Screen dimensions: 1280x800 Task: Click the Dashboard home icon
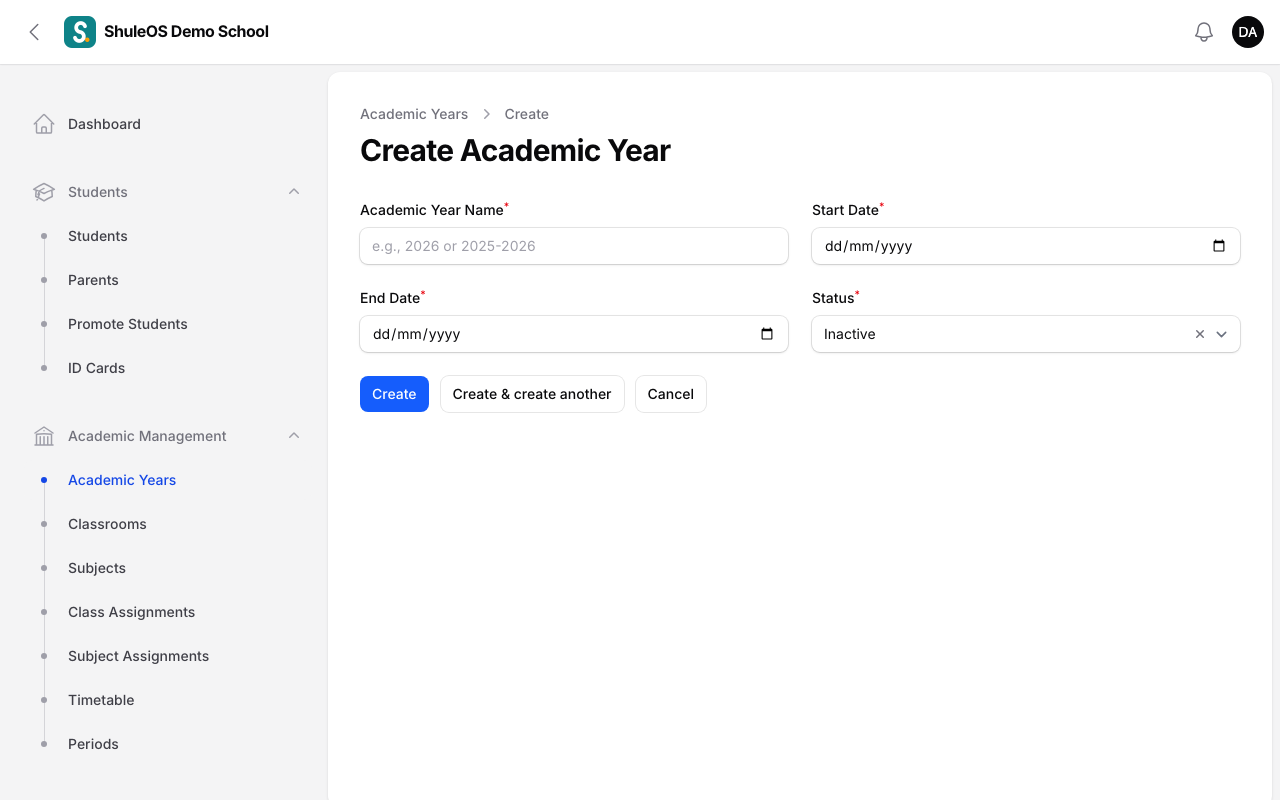pyautogui.click(x=44, y=124)
